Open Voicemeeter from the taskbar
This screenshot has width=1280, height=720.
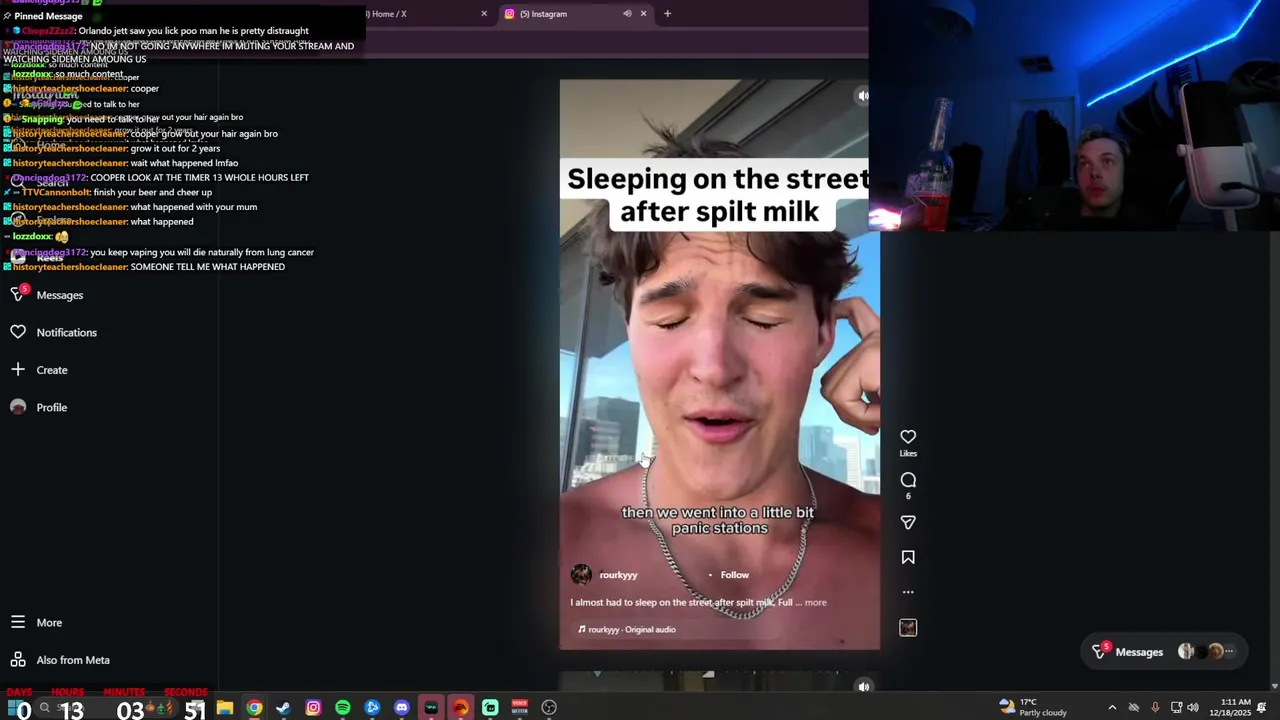click(x=520, y=708)
